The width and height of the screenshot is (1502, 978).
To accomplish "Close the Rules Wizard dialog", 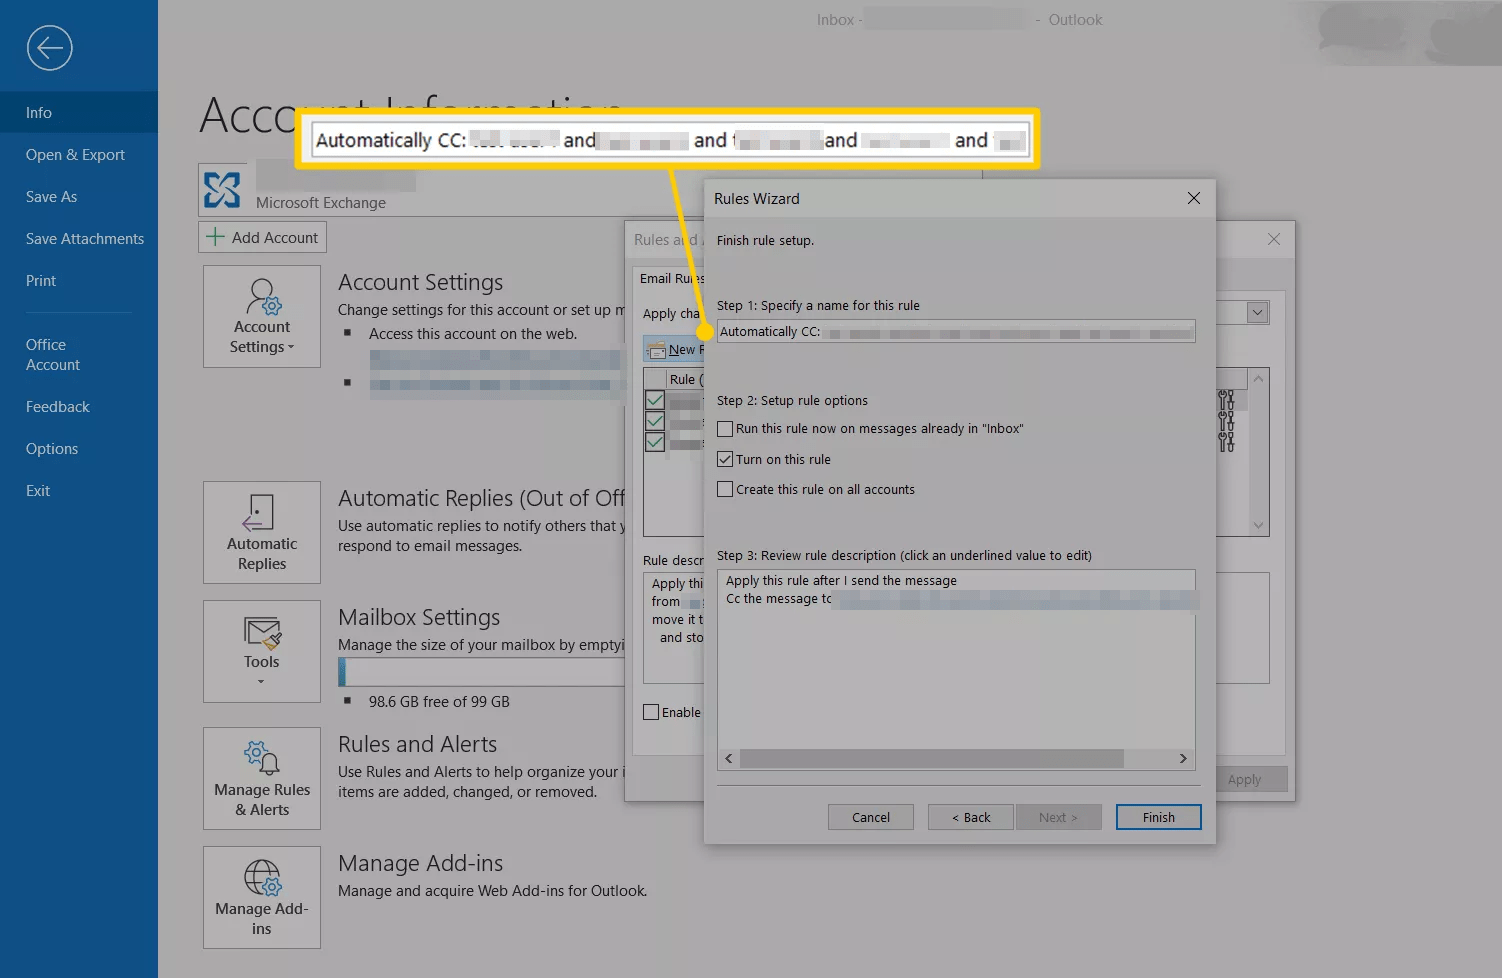I will coord(1193,198).
